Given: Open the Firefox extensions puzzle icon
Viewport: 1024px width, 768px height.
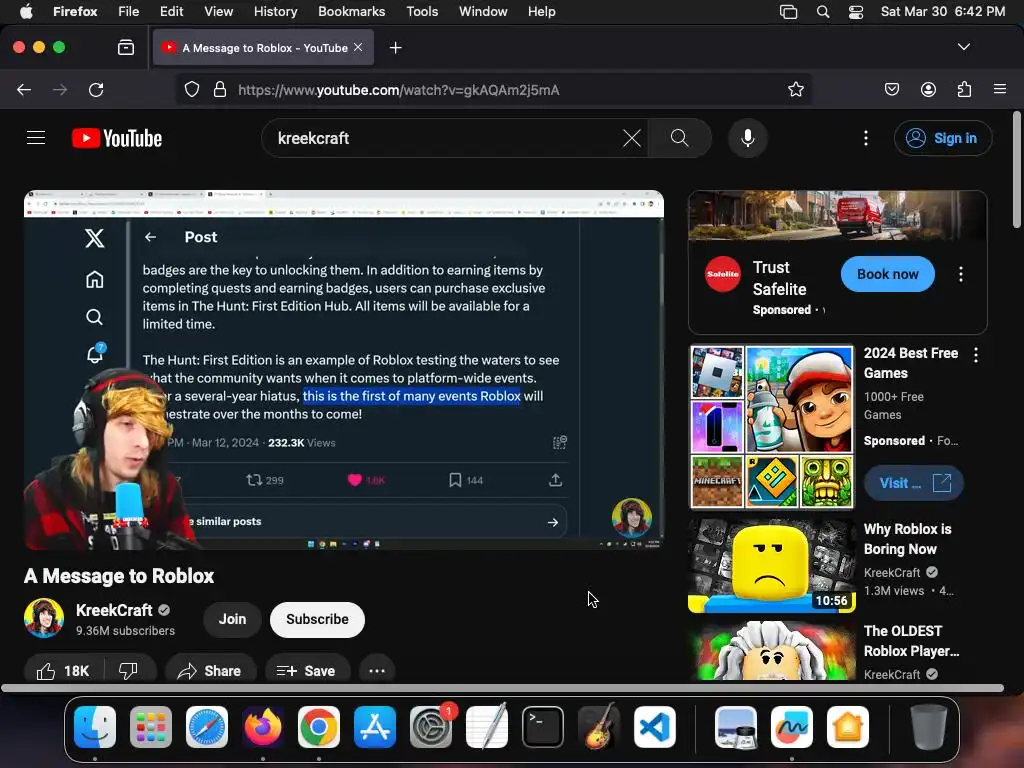Looking at the screenshot, I should click(964, 89).
